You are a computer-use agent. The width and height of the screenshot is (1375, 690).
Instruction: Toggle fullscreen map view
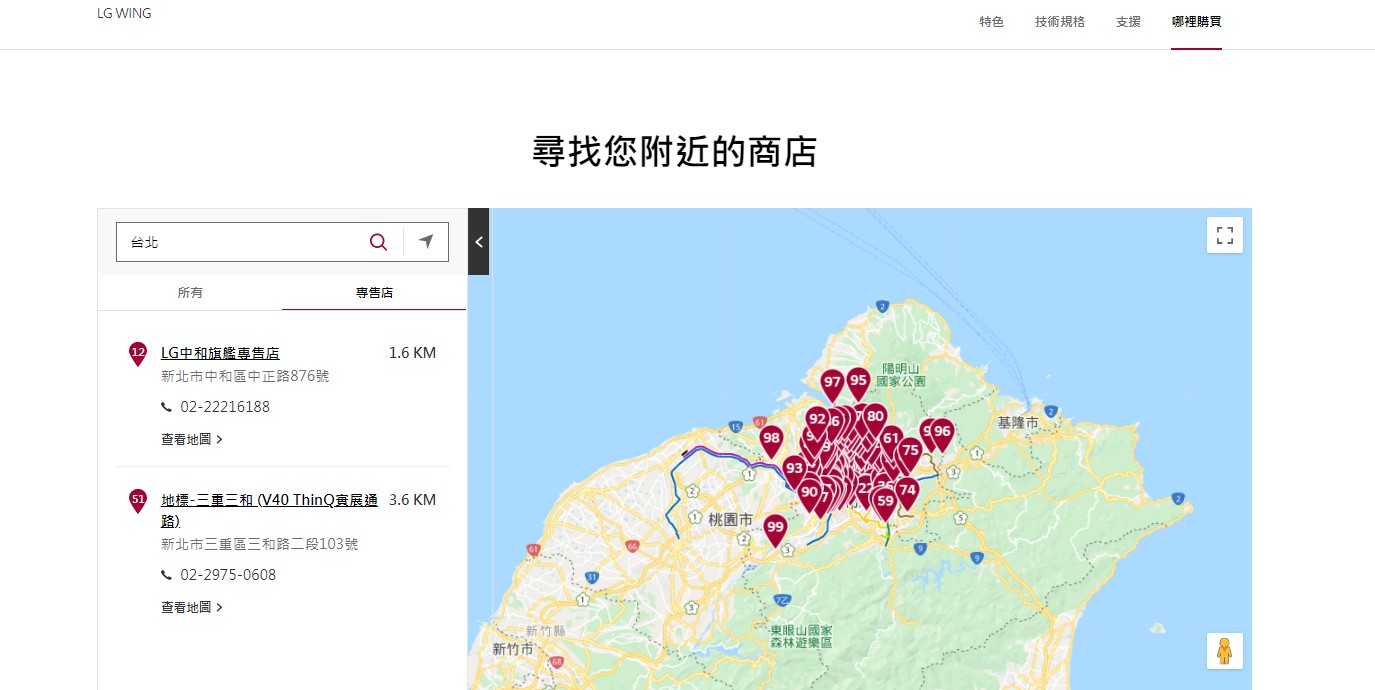[x=1225, y=235]
